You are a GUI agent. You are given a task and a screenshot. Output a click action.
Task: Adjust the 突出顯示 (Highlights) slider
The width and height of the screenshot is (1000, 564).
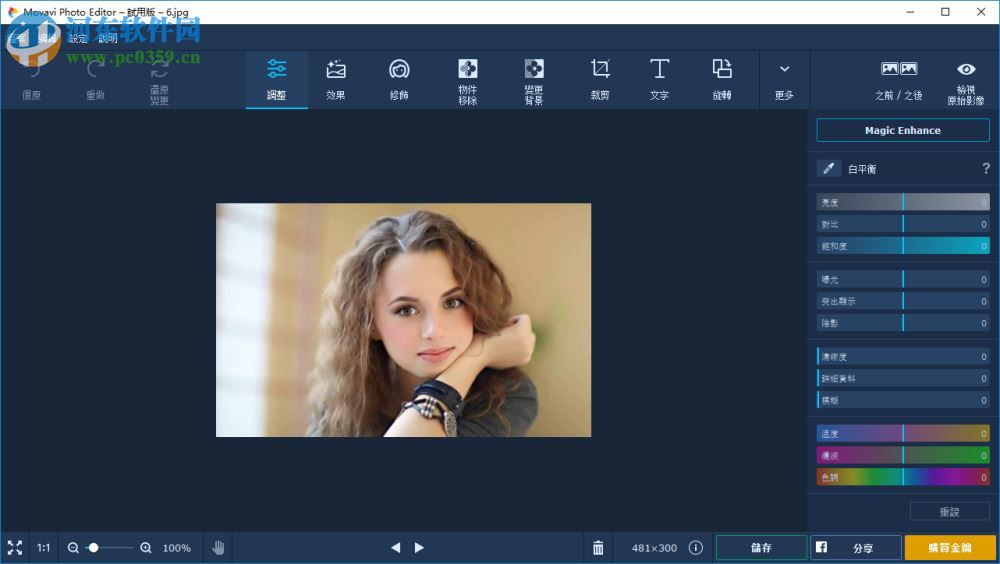[x=903, y=301]
